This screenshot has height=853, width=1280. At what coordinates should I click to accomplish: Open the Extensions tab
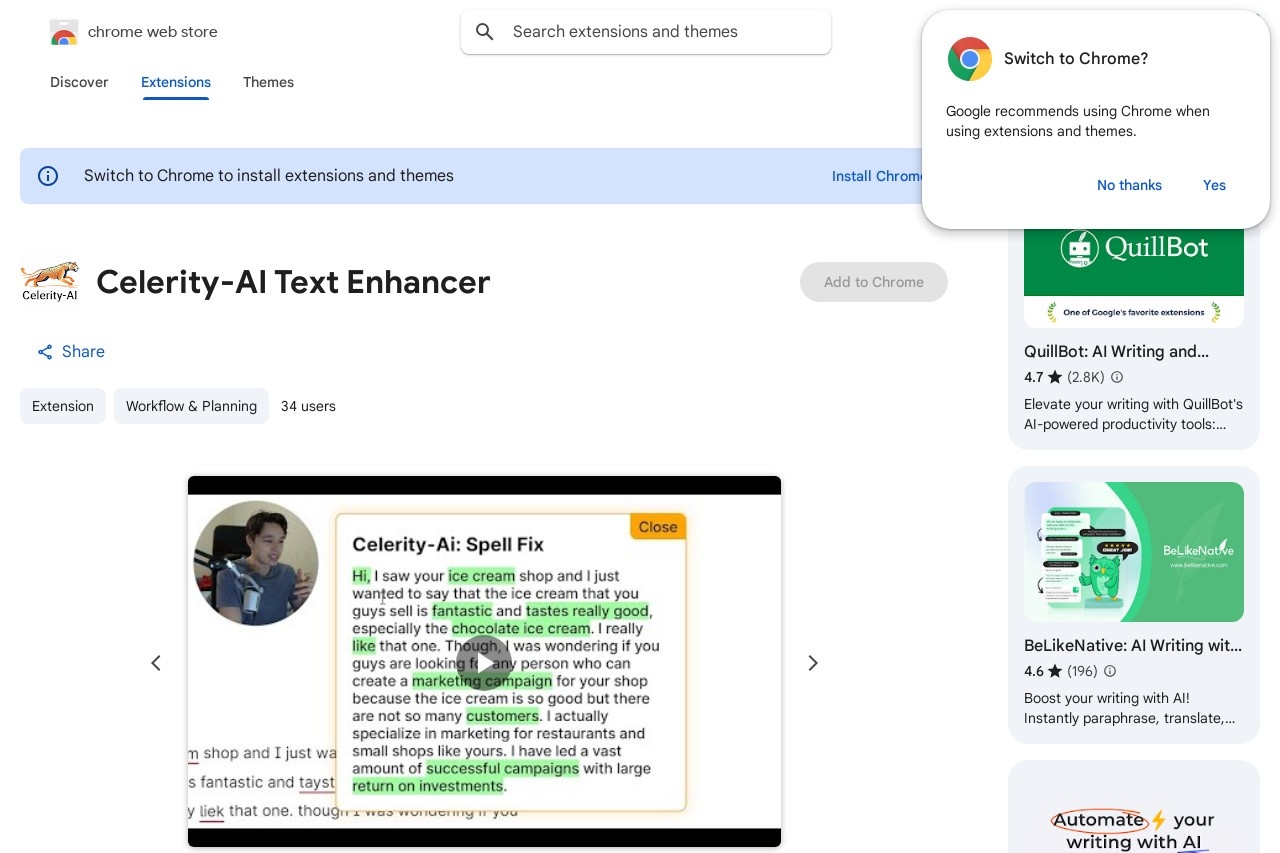click(x=176, y=82)
